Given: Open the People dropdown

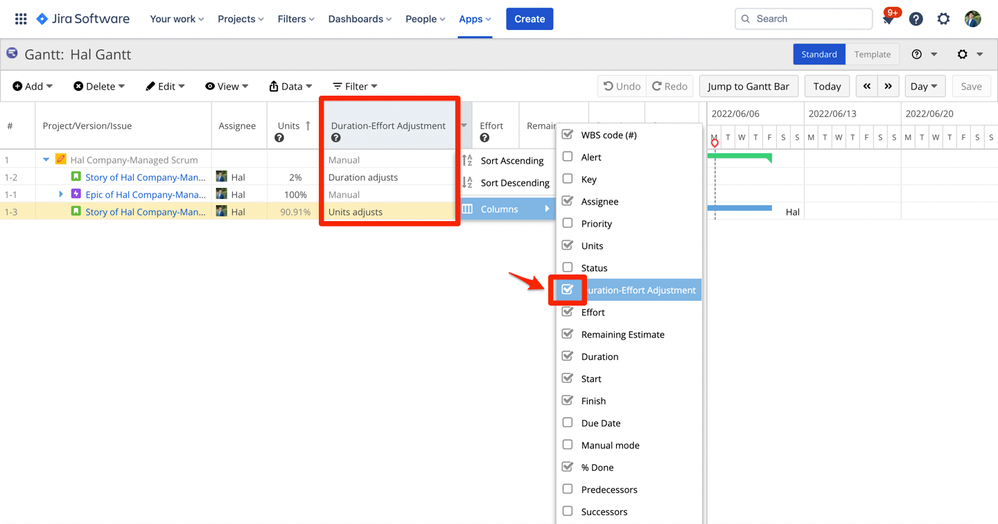Looking at the screenshot, I should coord(425,19).
